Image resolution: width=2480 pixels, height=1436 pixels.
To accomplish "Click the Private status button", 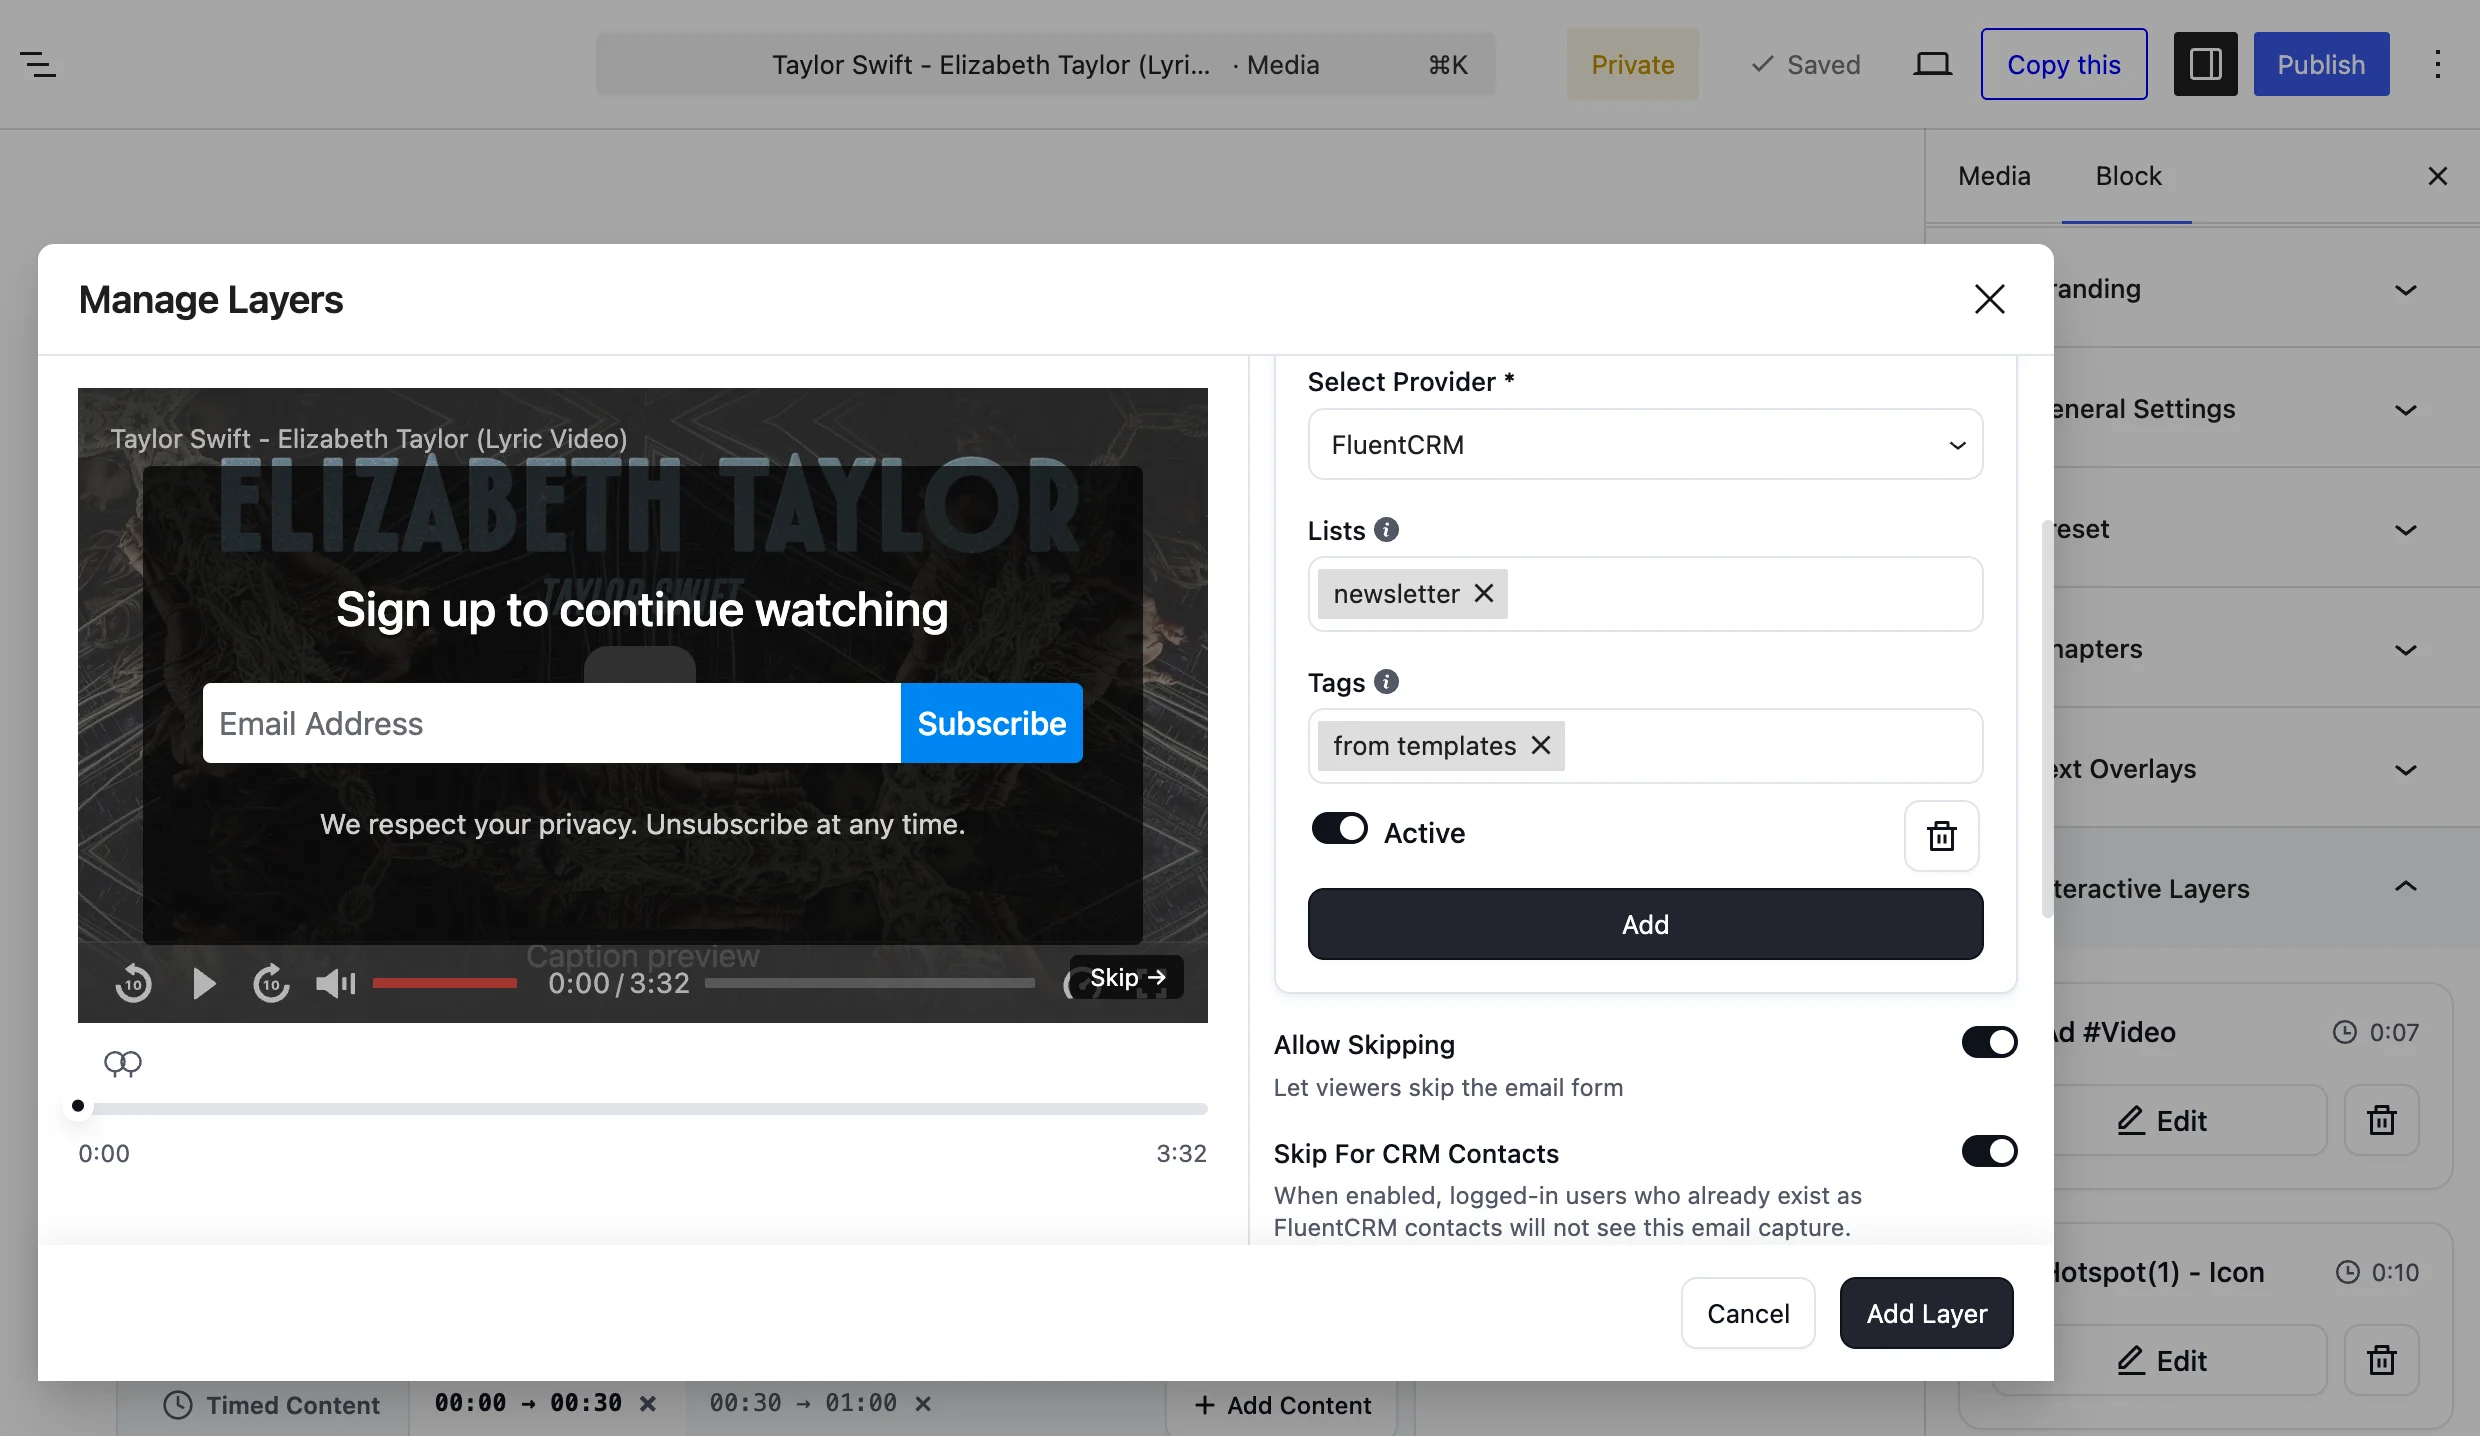I will (1632, 64).
